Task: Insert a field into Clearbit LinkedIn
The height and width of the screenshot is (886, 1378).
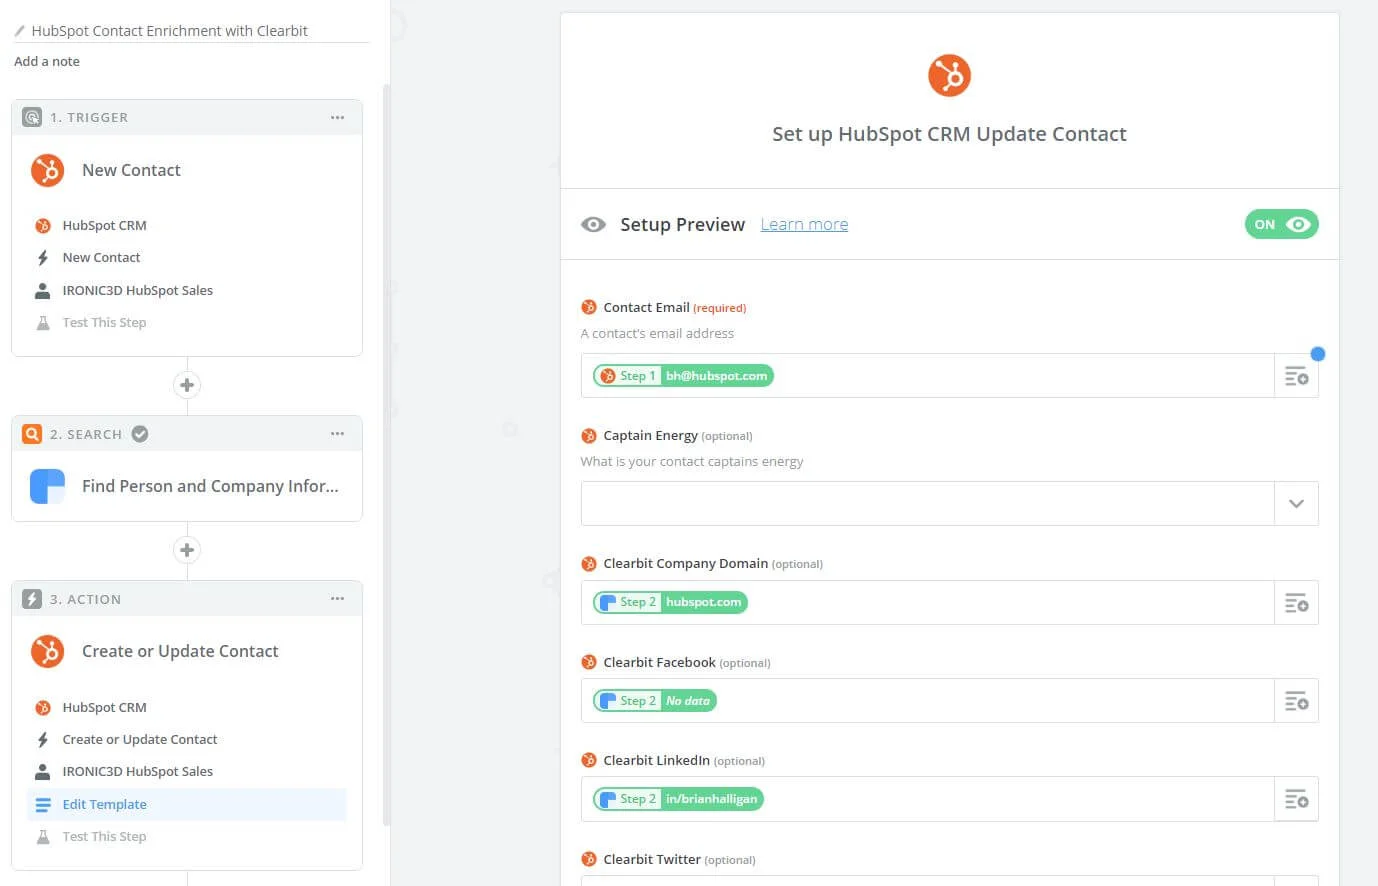Action: (1296, 799)
